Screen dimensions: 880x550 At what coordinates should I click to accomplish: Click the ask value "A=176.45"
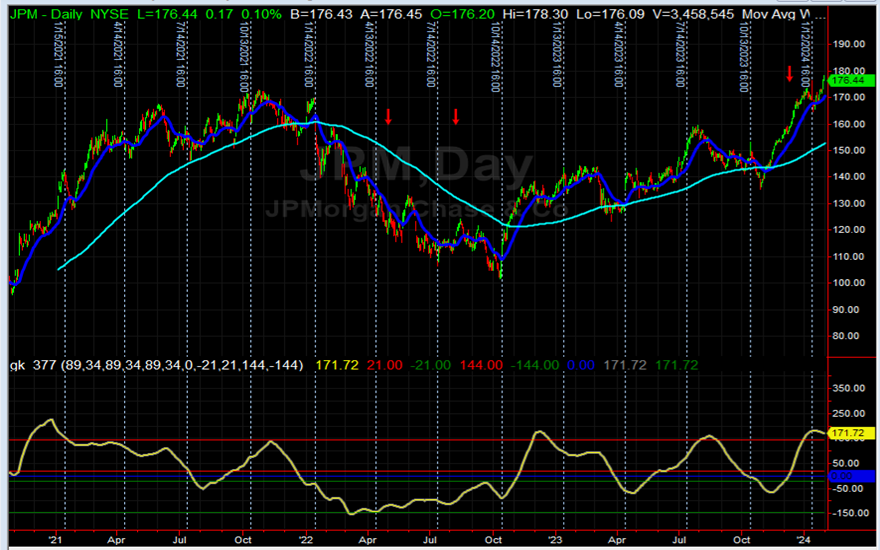(391, 15)
